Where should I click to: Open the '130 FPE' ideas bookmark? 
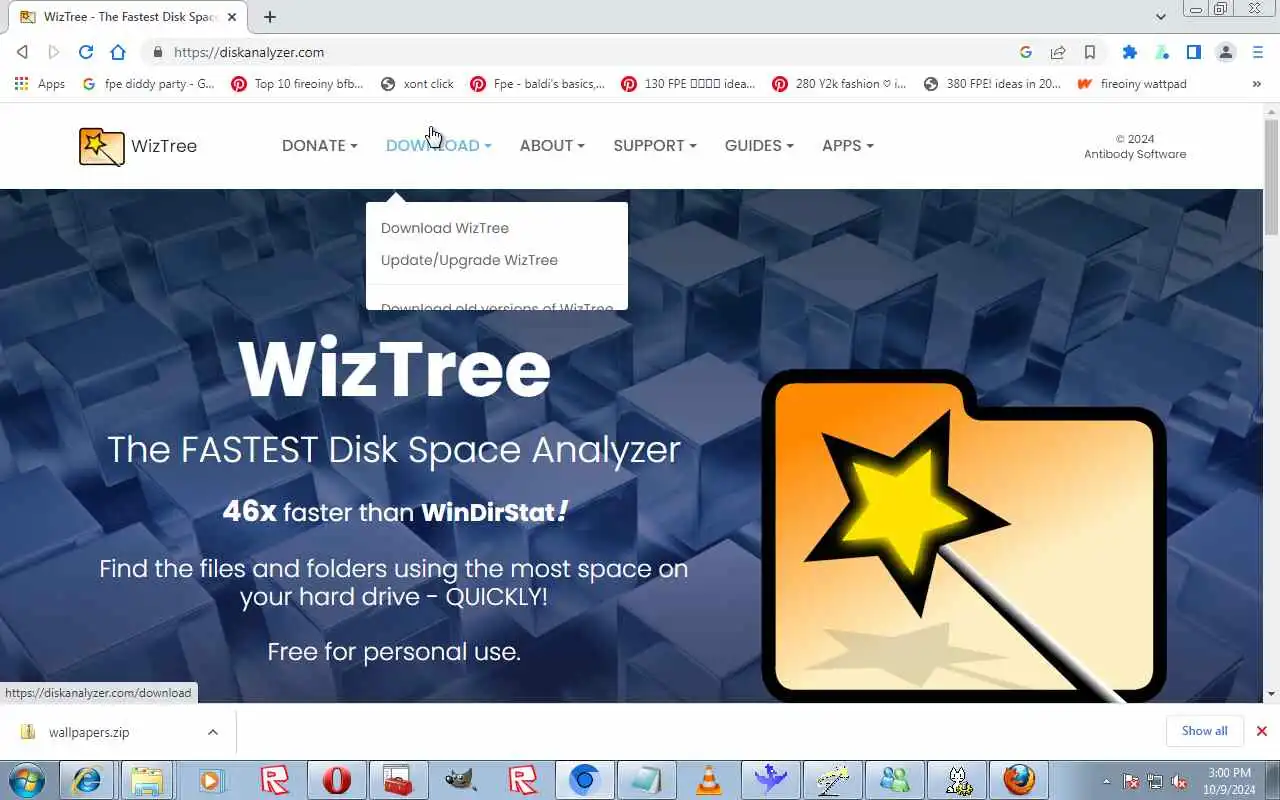[688, 84]
